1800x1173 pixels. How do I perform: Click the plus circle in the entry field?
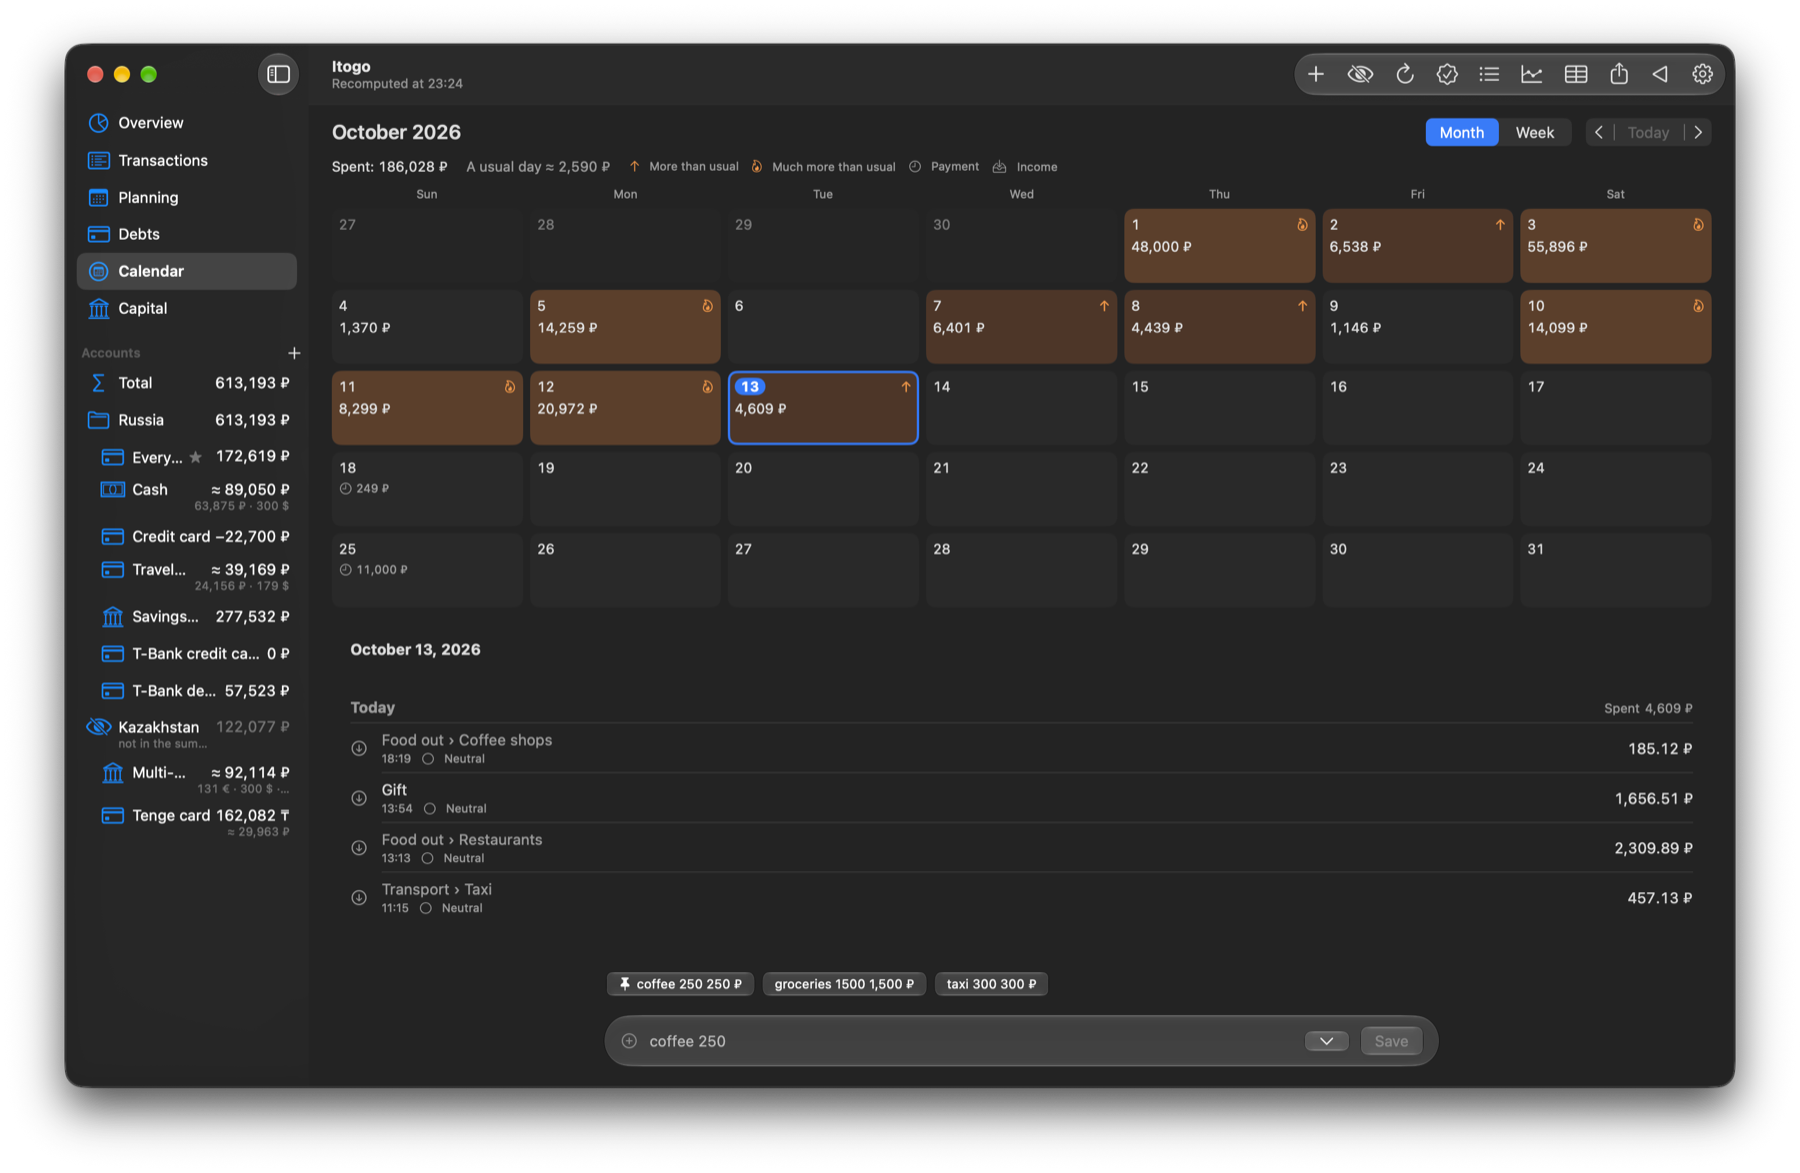[x=629, y=1041]
